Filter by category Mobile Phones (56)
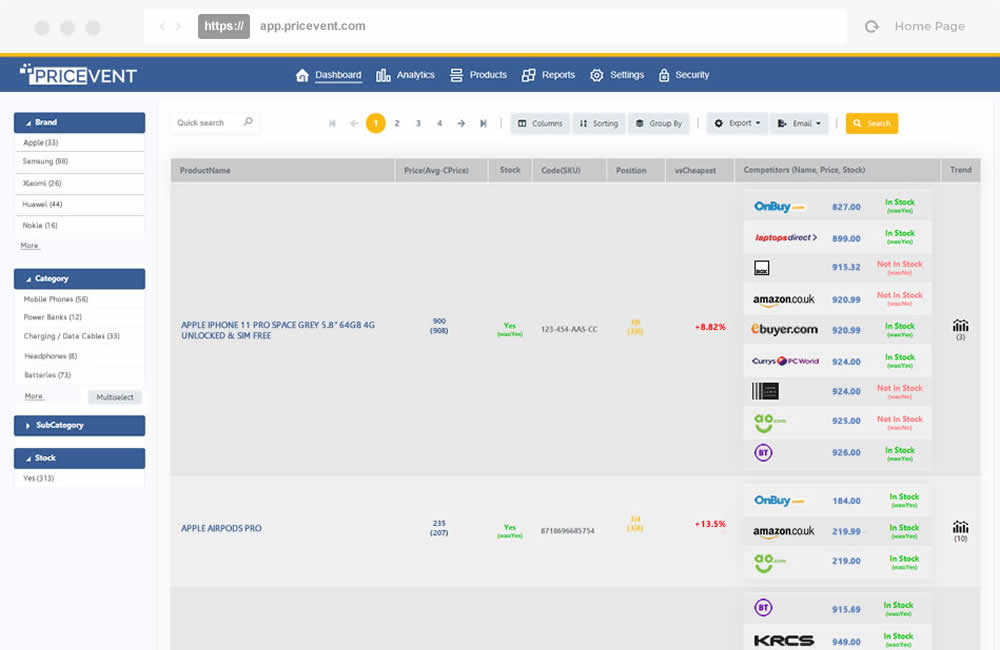 [x=55, y=299]
